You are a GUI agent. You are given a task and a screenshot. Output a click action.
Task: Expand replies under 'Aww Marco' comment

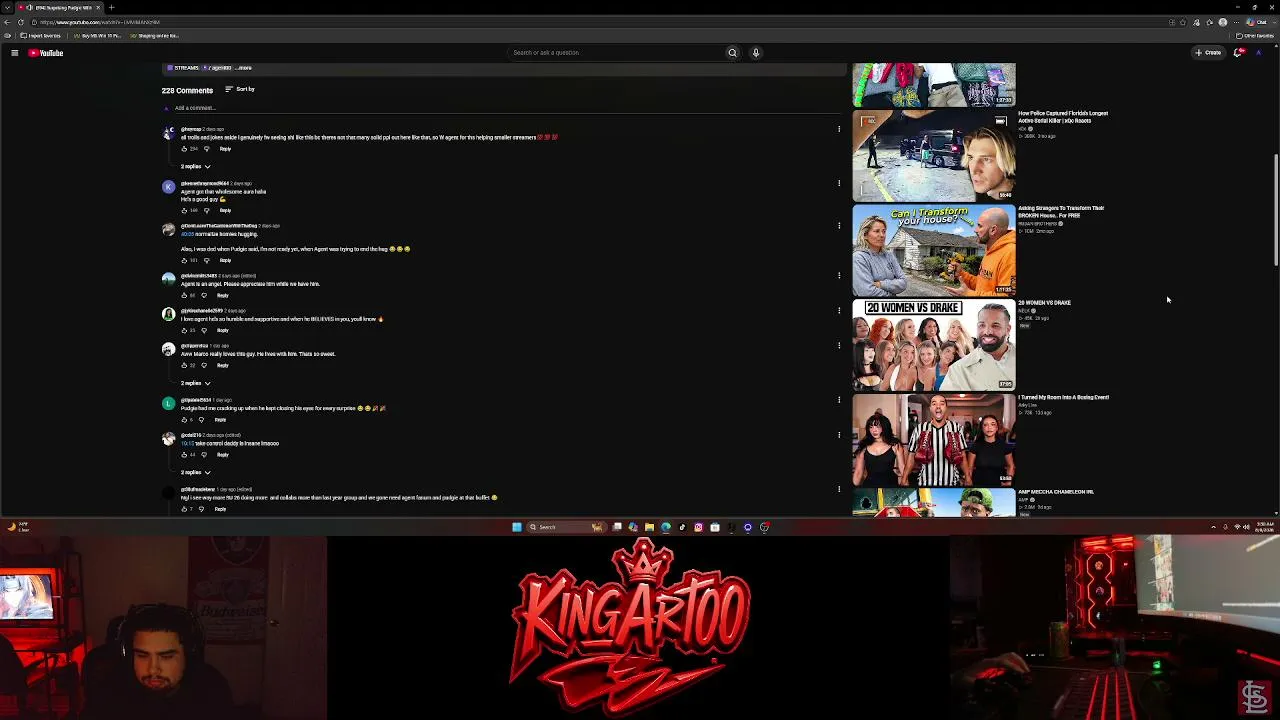(x=196, y=383)
